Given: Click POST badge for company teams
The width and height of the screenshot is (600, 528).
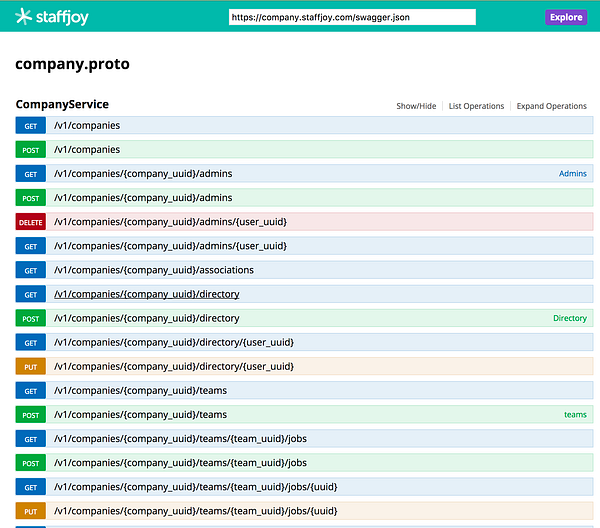Looking at the screenshot, I should pyautogui.click(x=31, y=415).
